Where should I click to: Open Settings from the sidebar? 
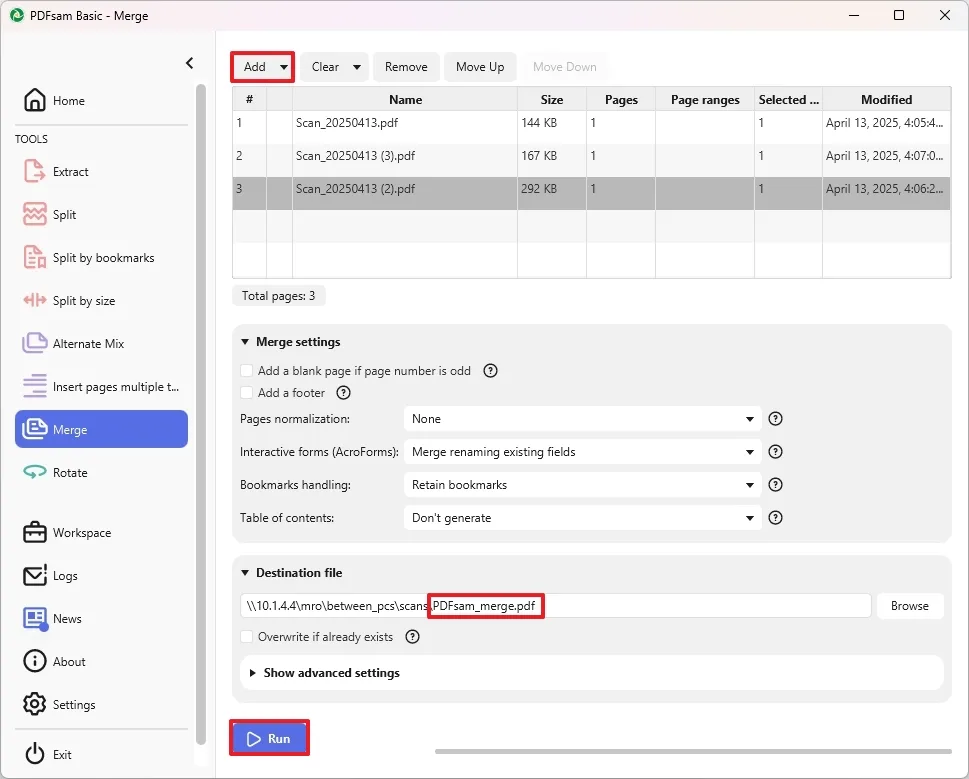73,705
